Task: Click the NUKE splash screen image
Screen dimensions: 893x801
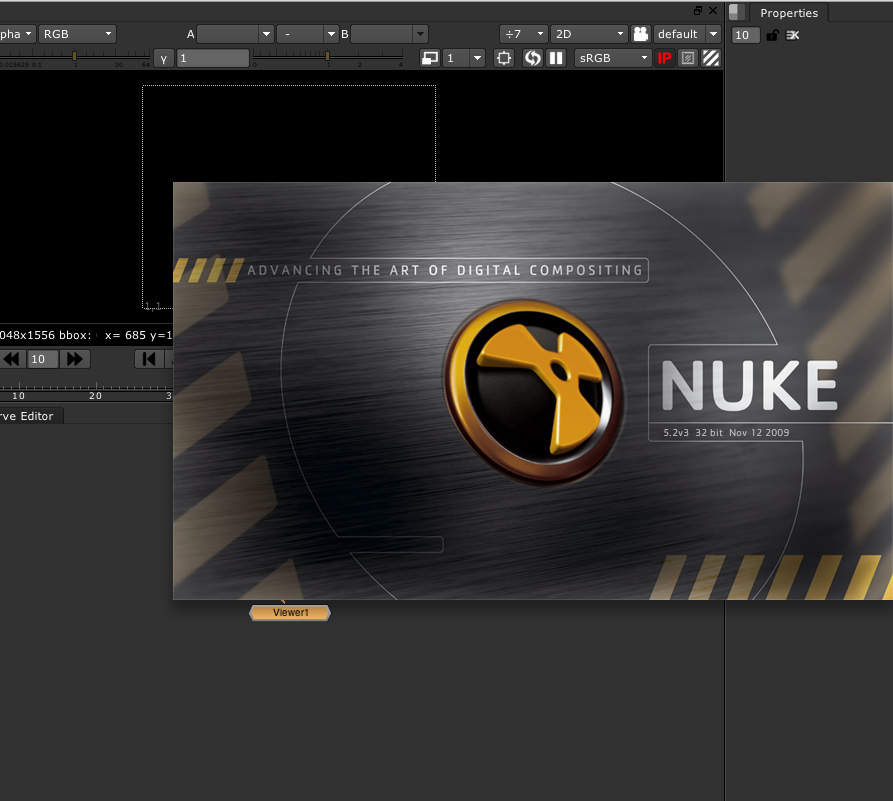Action: click(532, 391)
